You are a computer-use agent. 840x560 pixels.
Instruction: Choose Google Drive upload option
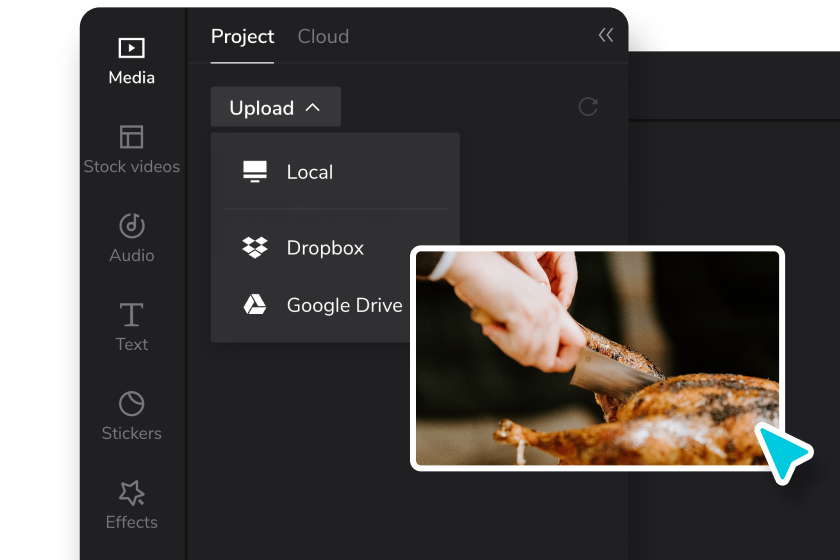(324, 305)
